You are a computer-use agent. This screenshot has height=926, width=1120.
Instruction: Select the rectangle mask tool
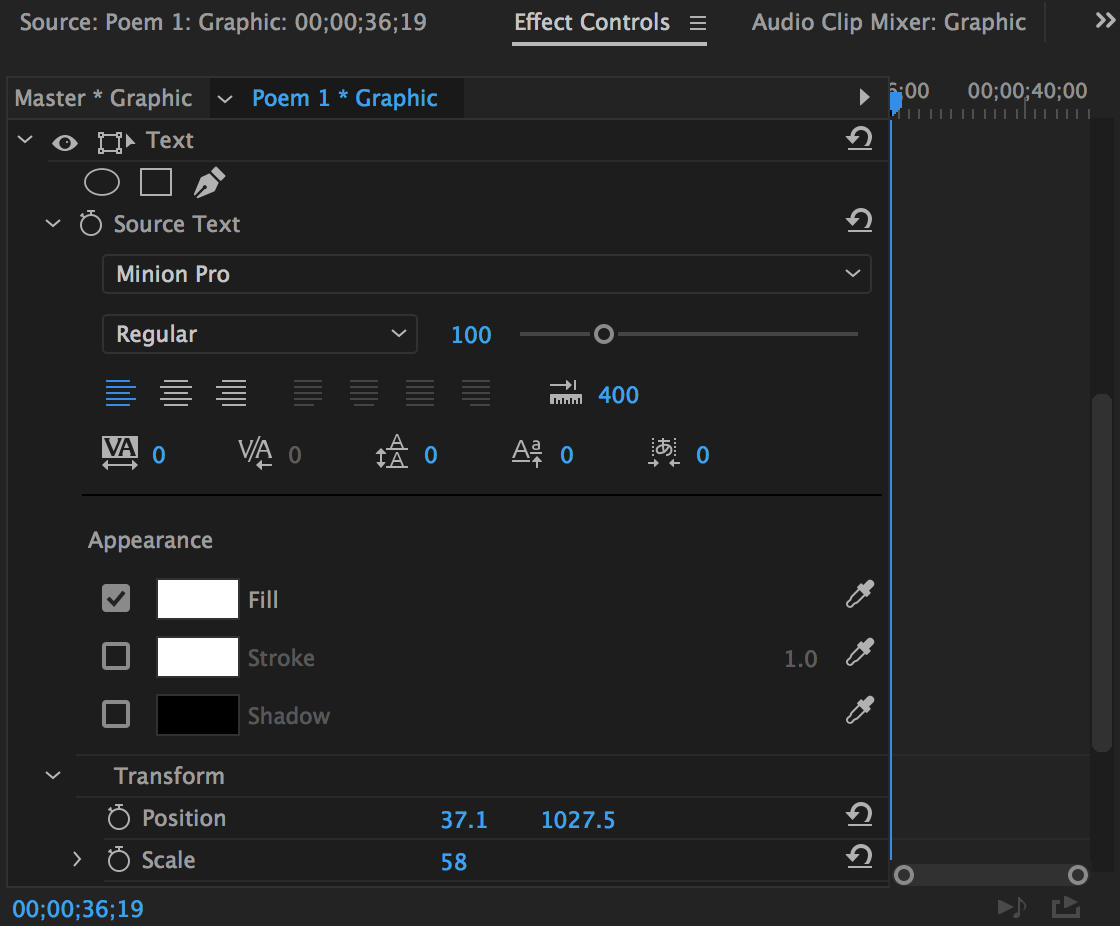pos(156,182)
